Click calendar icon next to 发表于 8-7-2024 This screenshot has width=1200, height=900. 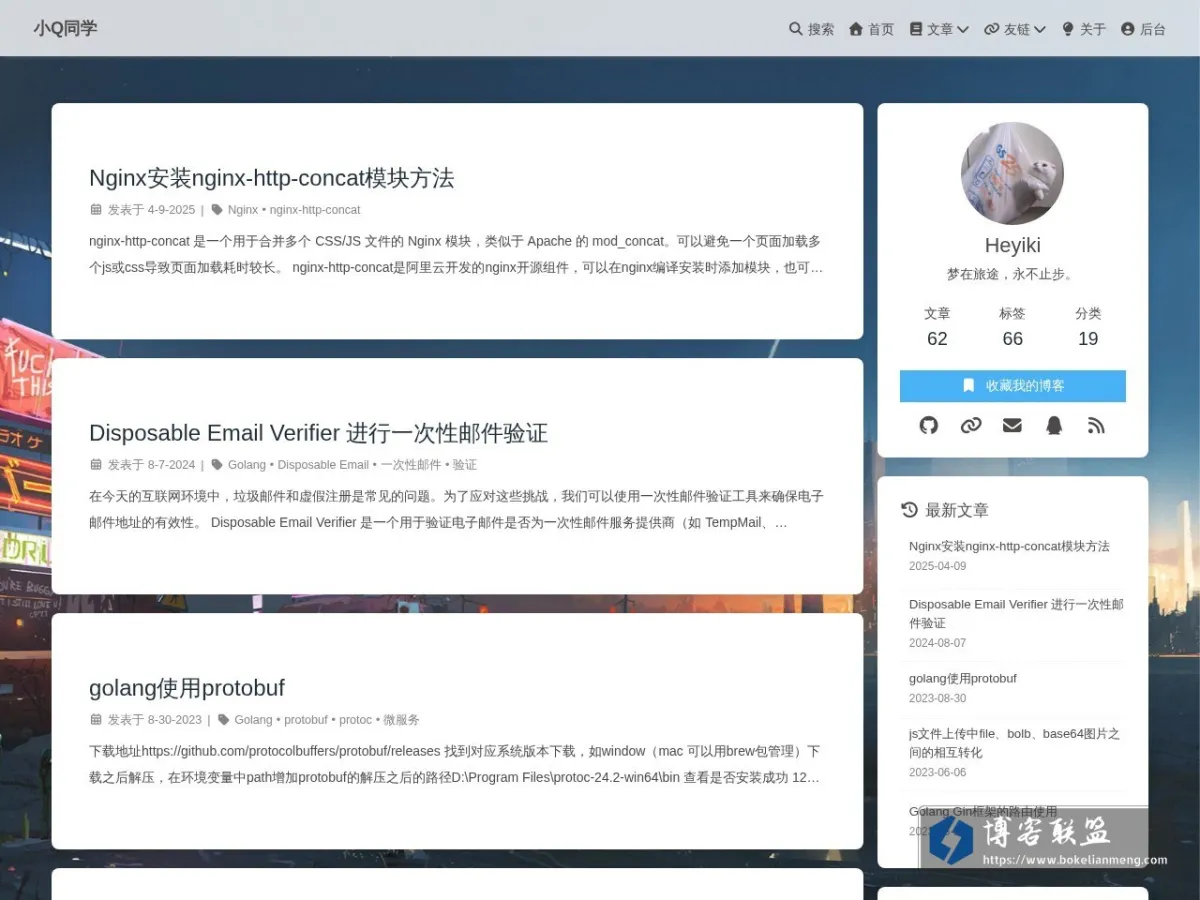coord(96,465)
